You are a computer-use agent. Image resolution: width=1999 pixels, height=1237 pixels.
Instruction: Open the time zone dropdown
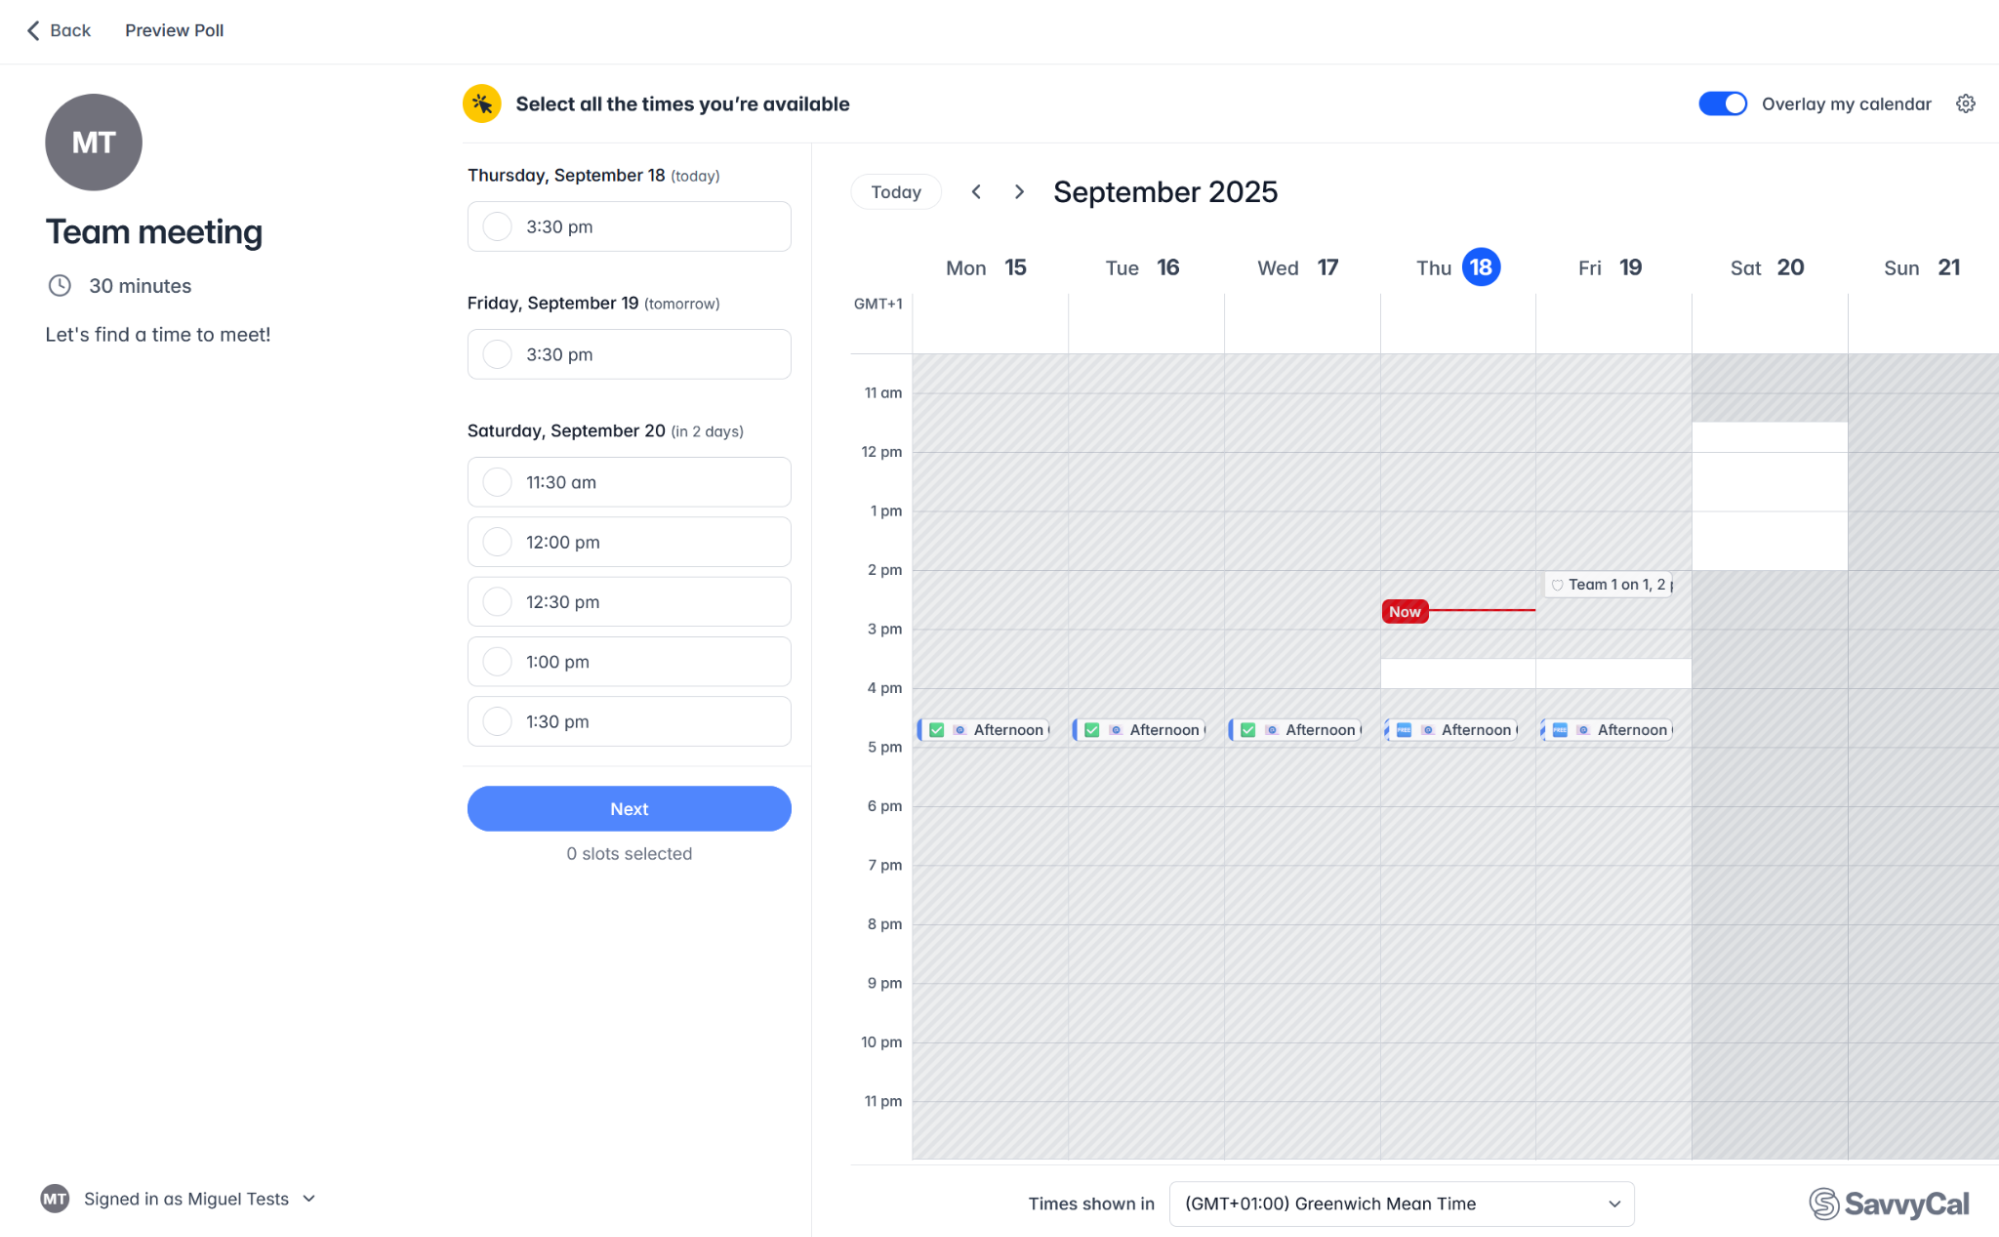[x=1400, y=1203]
